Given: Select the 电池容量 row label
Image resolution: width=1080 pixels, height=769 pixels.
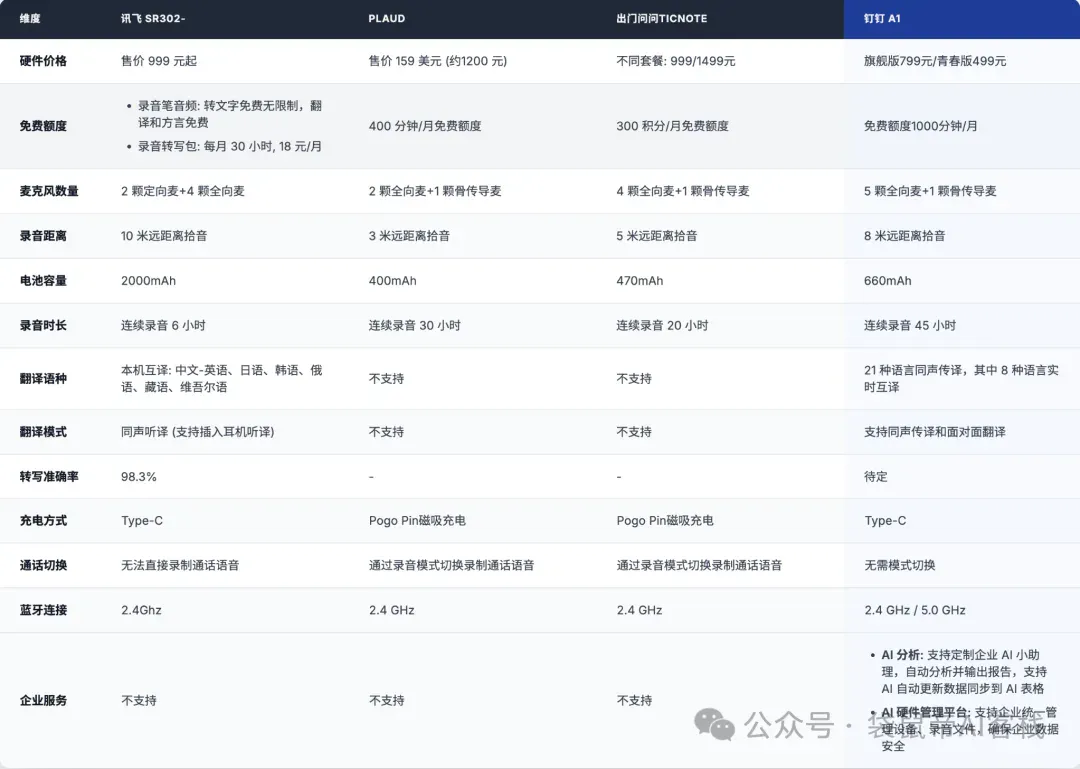Looking at the screenshot, I should [x=43, y=280].
